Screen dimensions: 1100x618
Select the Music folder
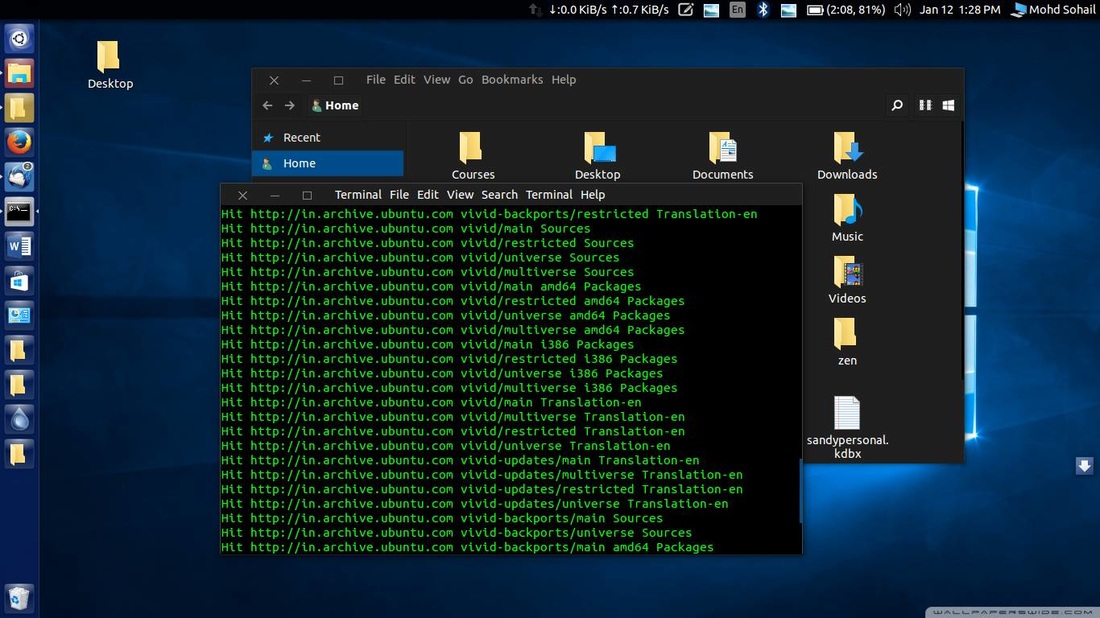click(x=847, y=218)
